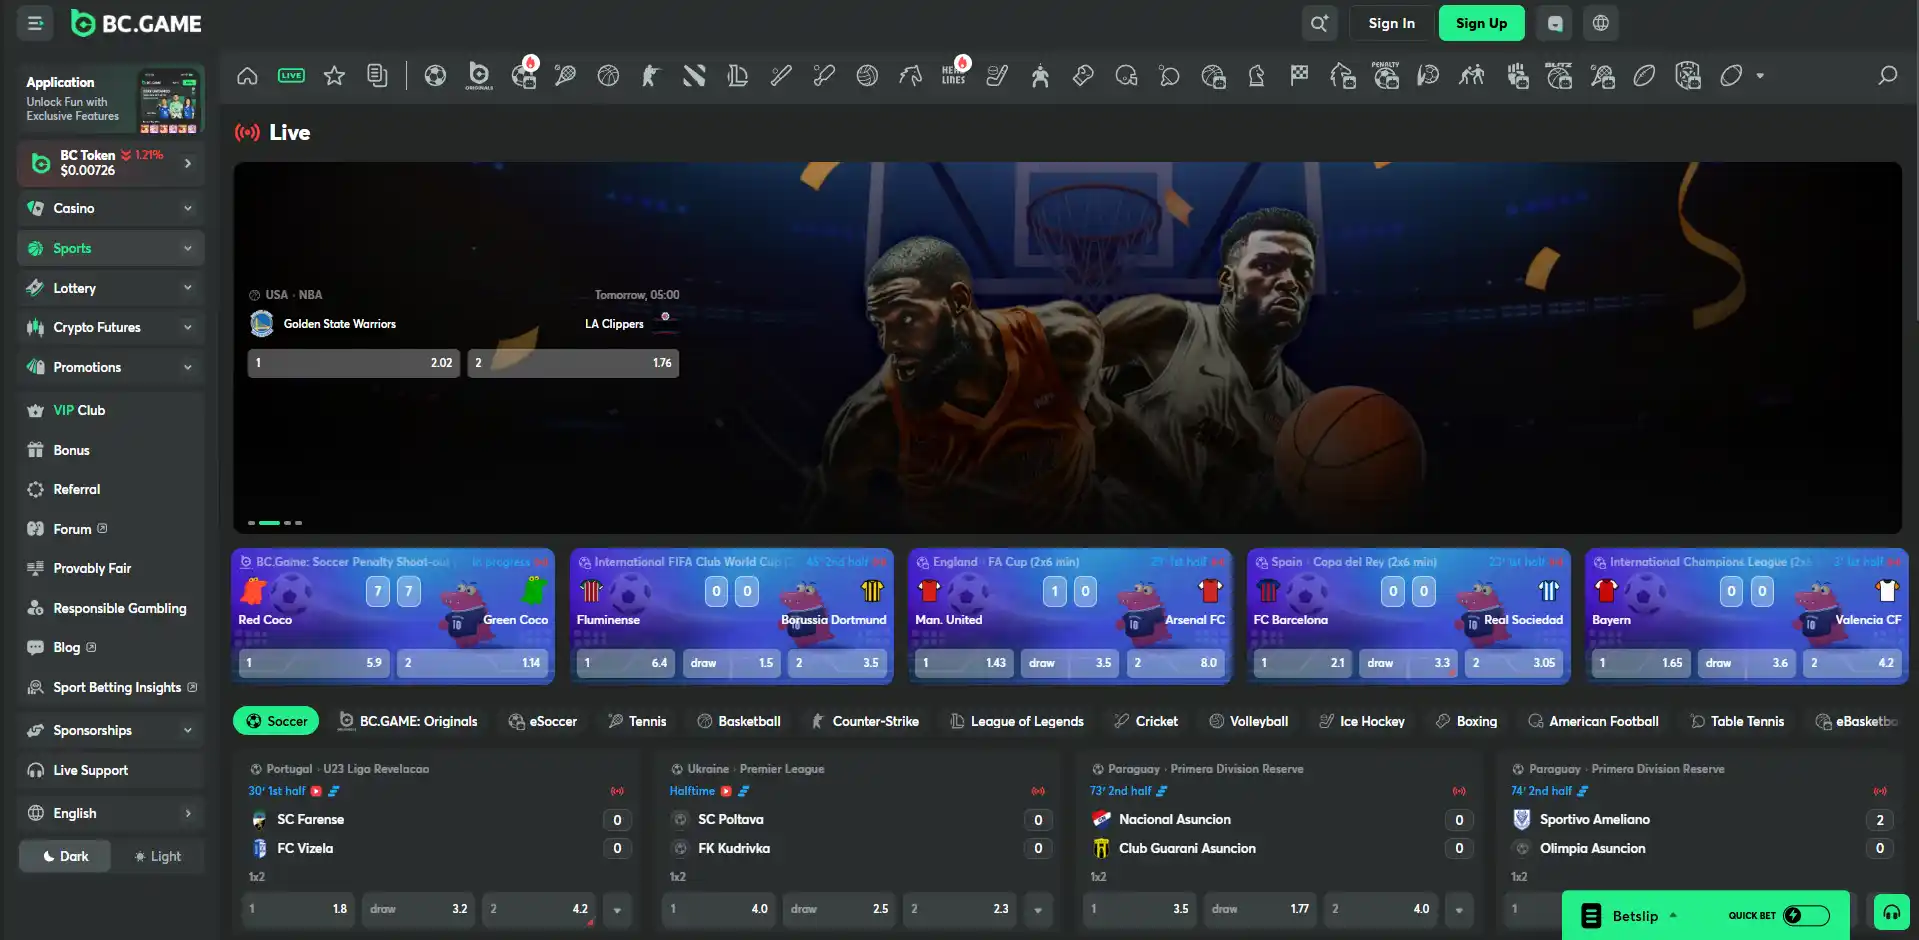Screen dimensions: 1919x940
Task: Toggle the Quick Bet switch
Action: (1806, 916)
